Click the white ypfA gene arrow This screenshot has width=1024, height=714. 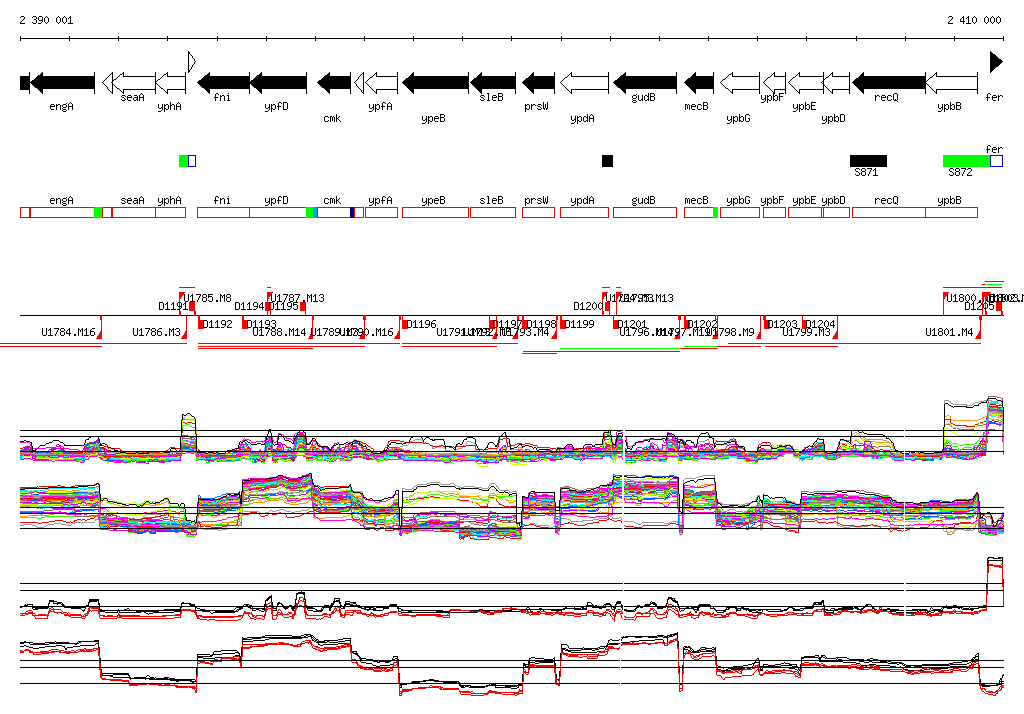pyautogui.click(x=381, y=82)
